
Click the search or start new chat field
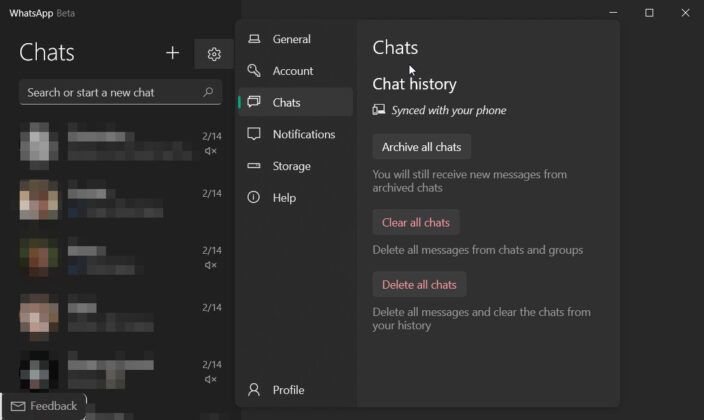click(110, 92)
